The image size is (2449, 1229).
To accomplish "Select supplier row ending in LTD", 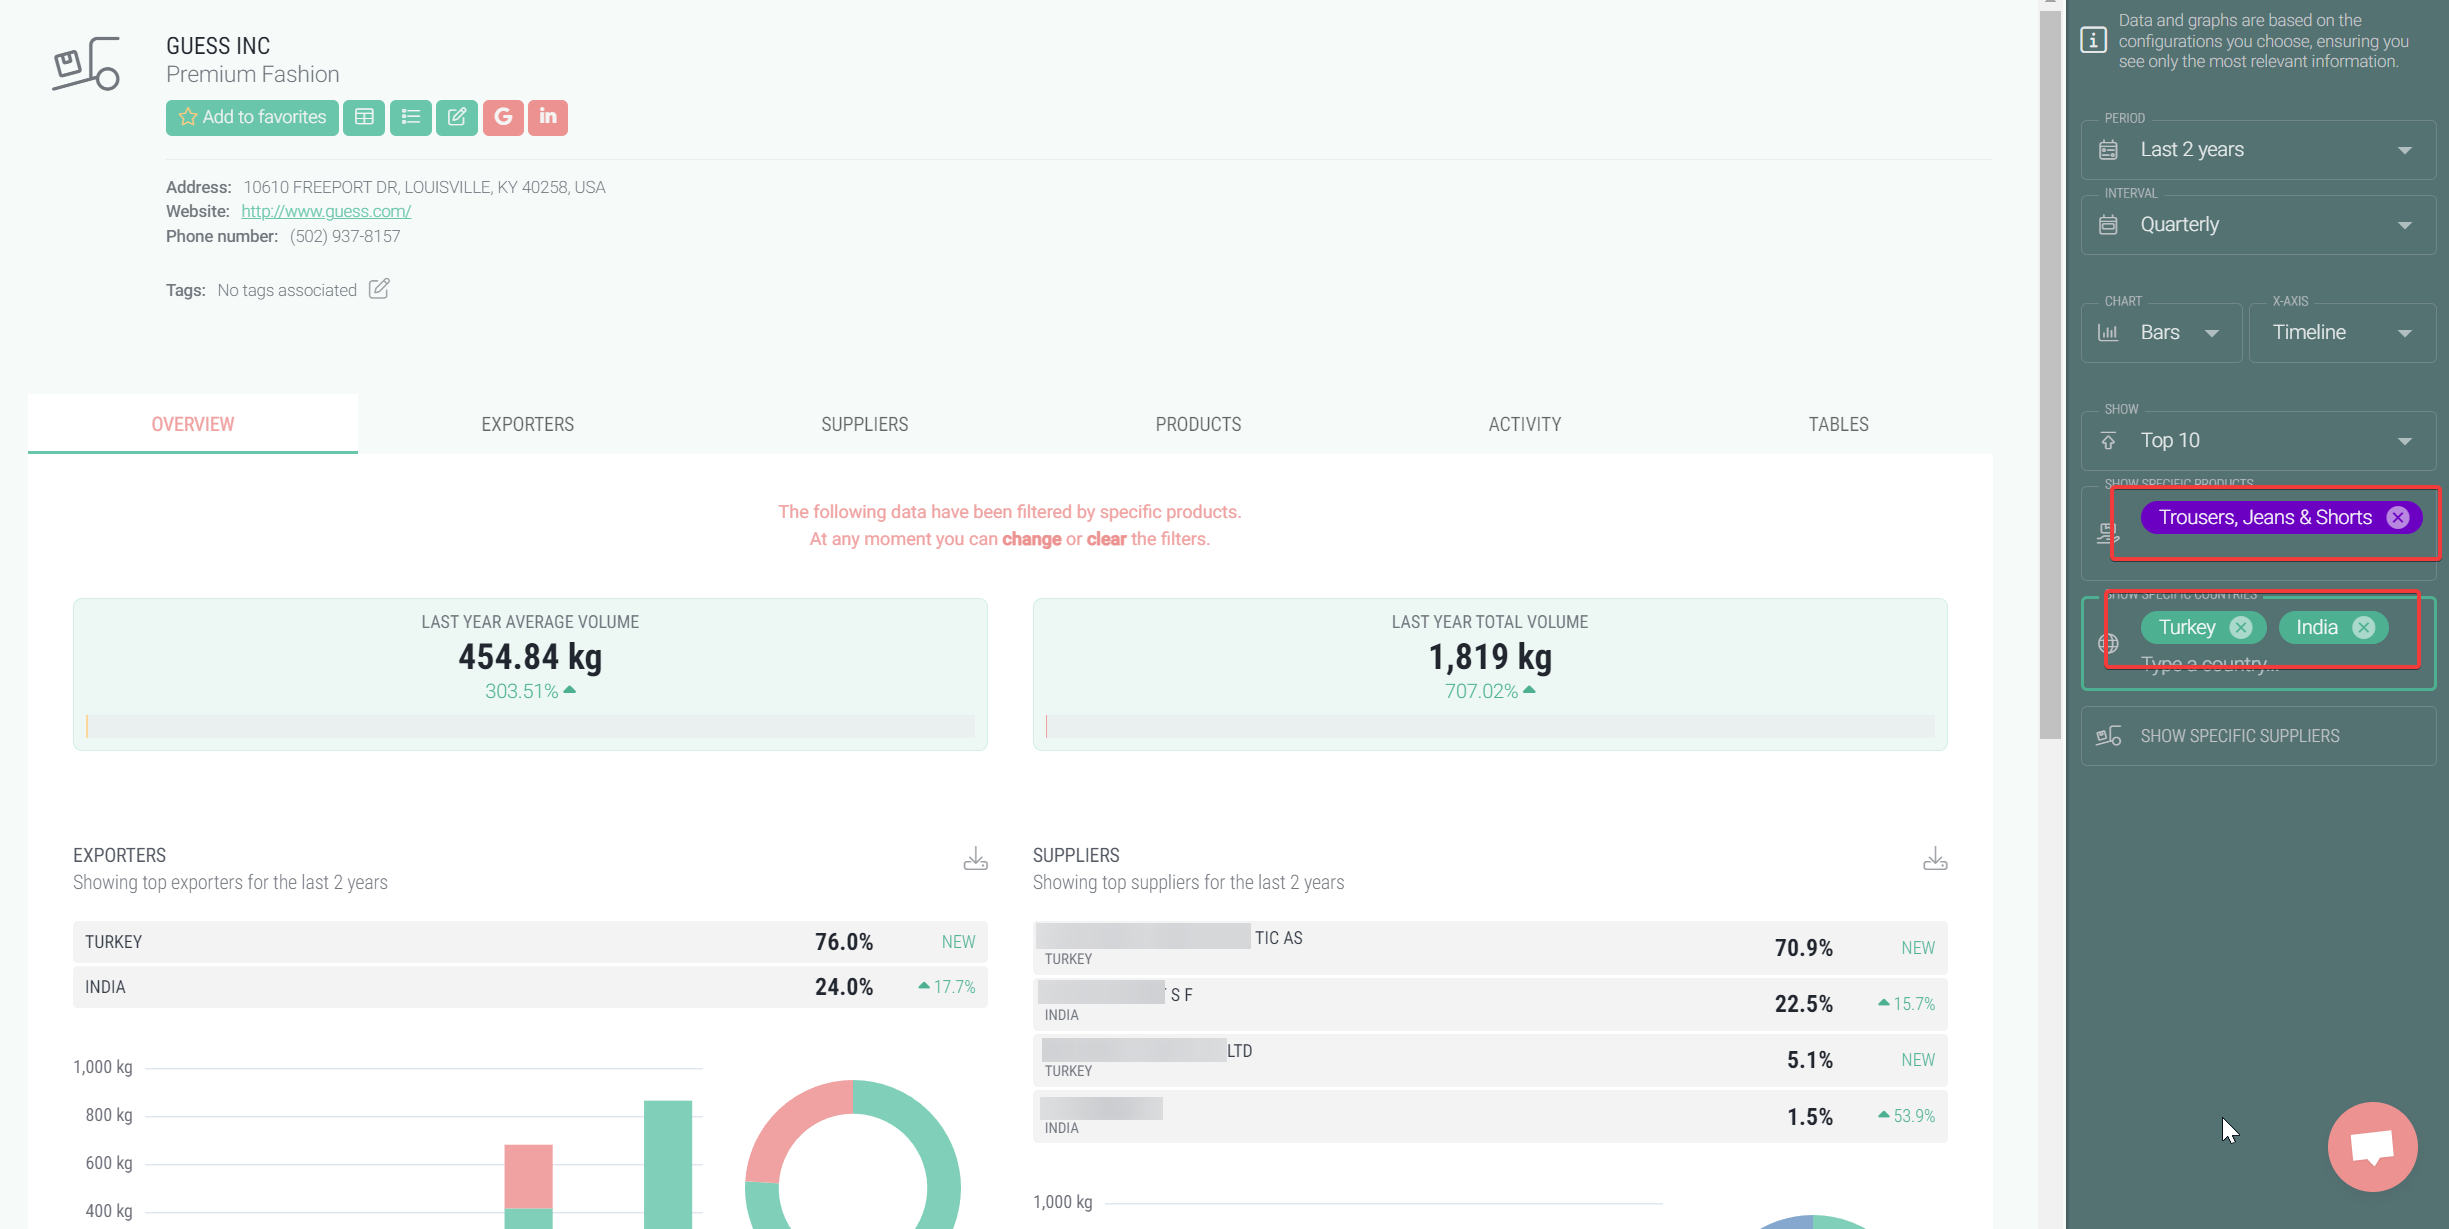I will click(1490, 1059).
